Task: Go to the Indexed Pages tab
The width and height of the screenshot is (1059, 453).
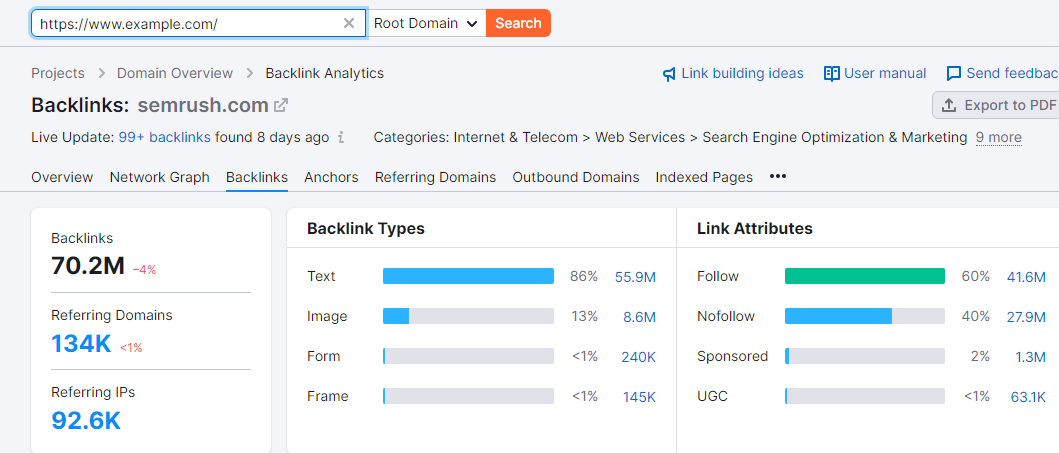Action: tap(704, 177)
